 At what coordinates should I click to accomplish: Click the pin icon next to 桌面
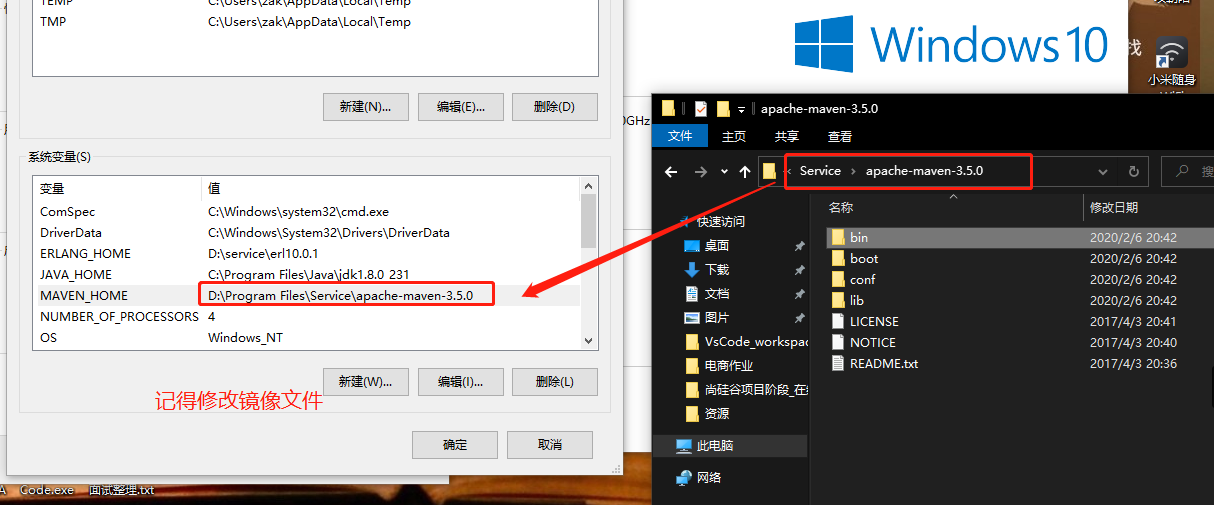pos(799,246)
